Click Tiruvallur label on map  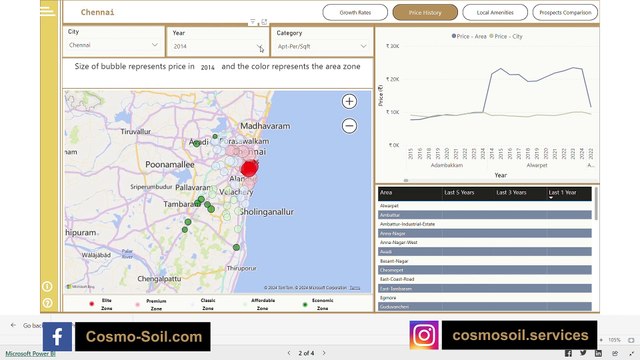(x=136, y=131)
